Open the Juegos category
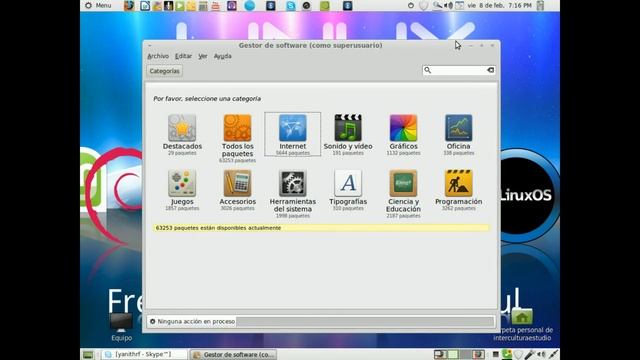Image resolution: width=640 pixels, height=360 pixels. [182, 190]
